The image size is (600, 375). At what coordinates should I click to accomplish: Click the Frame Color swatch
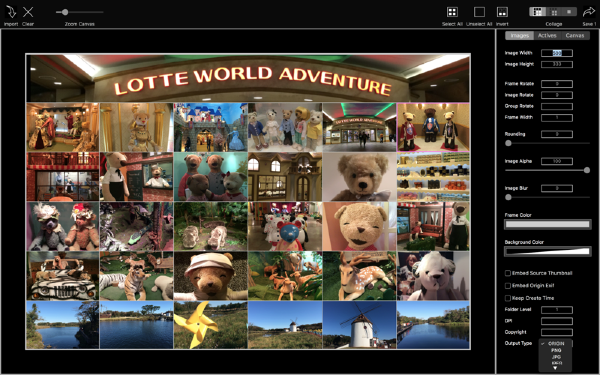[x=548, y=225]
